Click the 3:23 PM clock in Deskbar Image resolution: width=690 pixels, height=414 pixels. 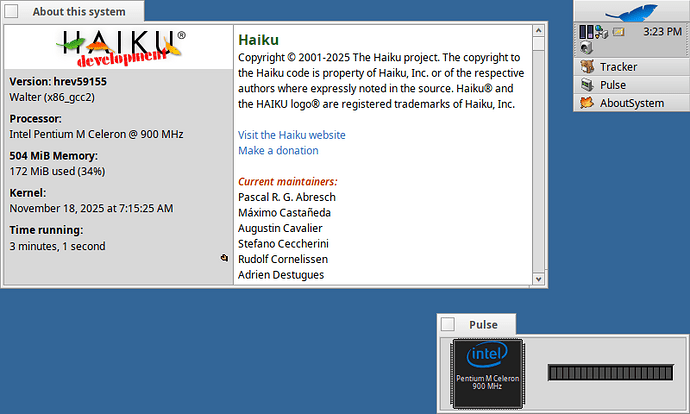[x=661, y=32]
